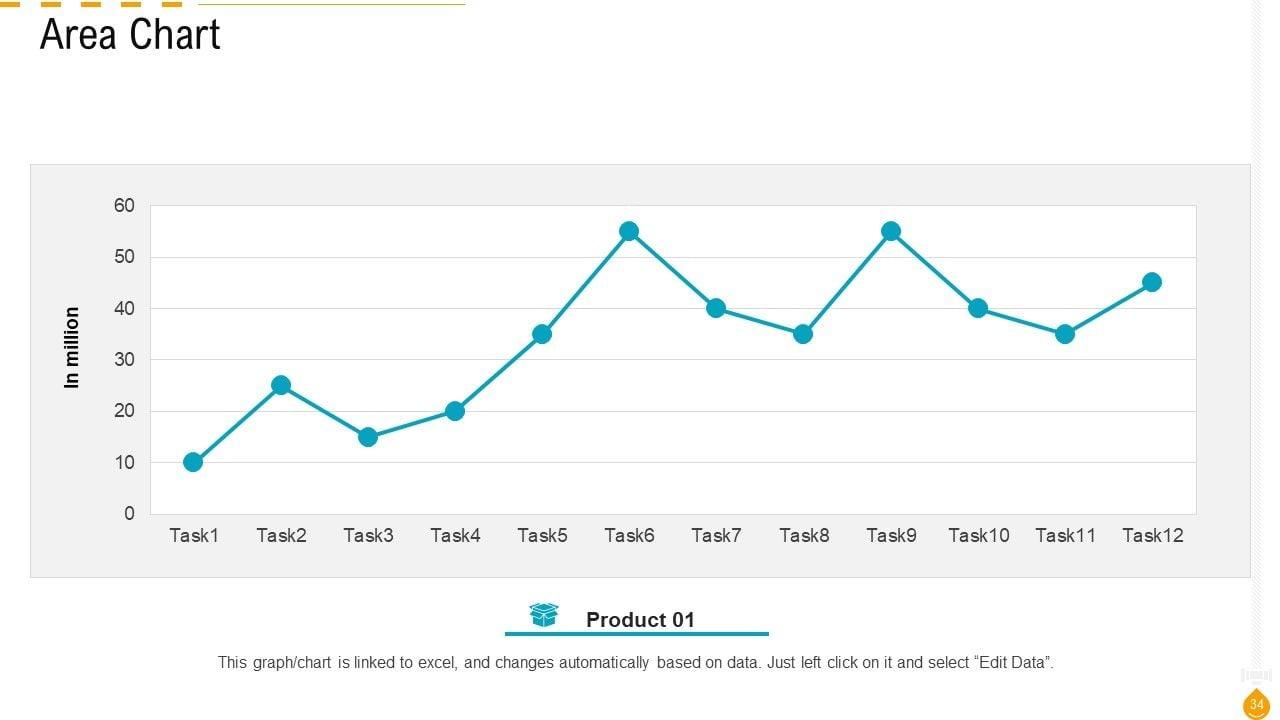Select the Task1 data point marker

(193, 462)
